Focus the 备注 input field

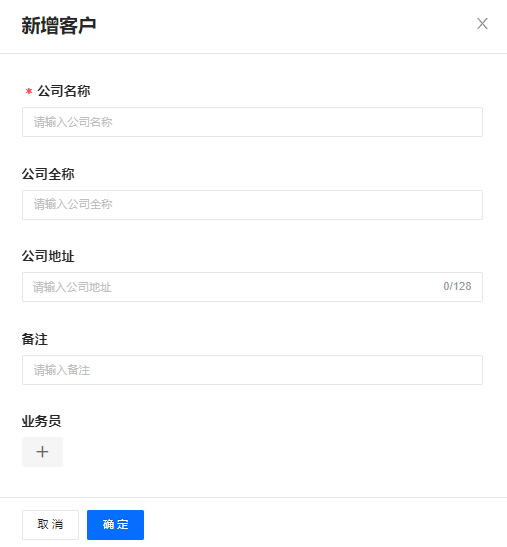(252, 370)
